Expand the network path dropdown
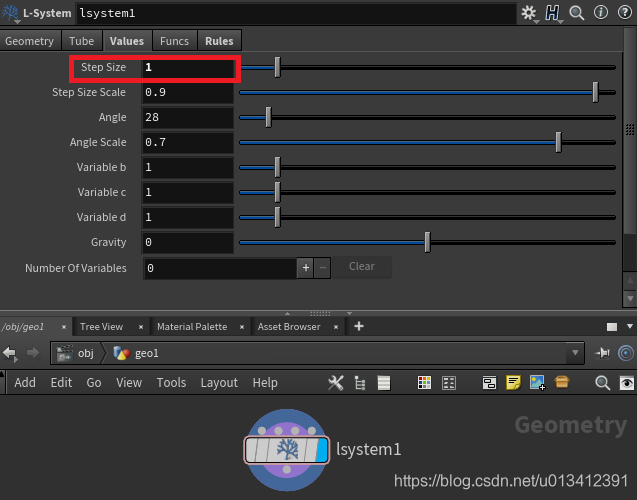This screenshot has width=637, height=500. coord(575,353)
